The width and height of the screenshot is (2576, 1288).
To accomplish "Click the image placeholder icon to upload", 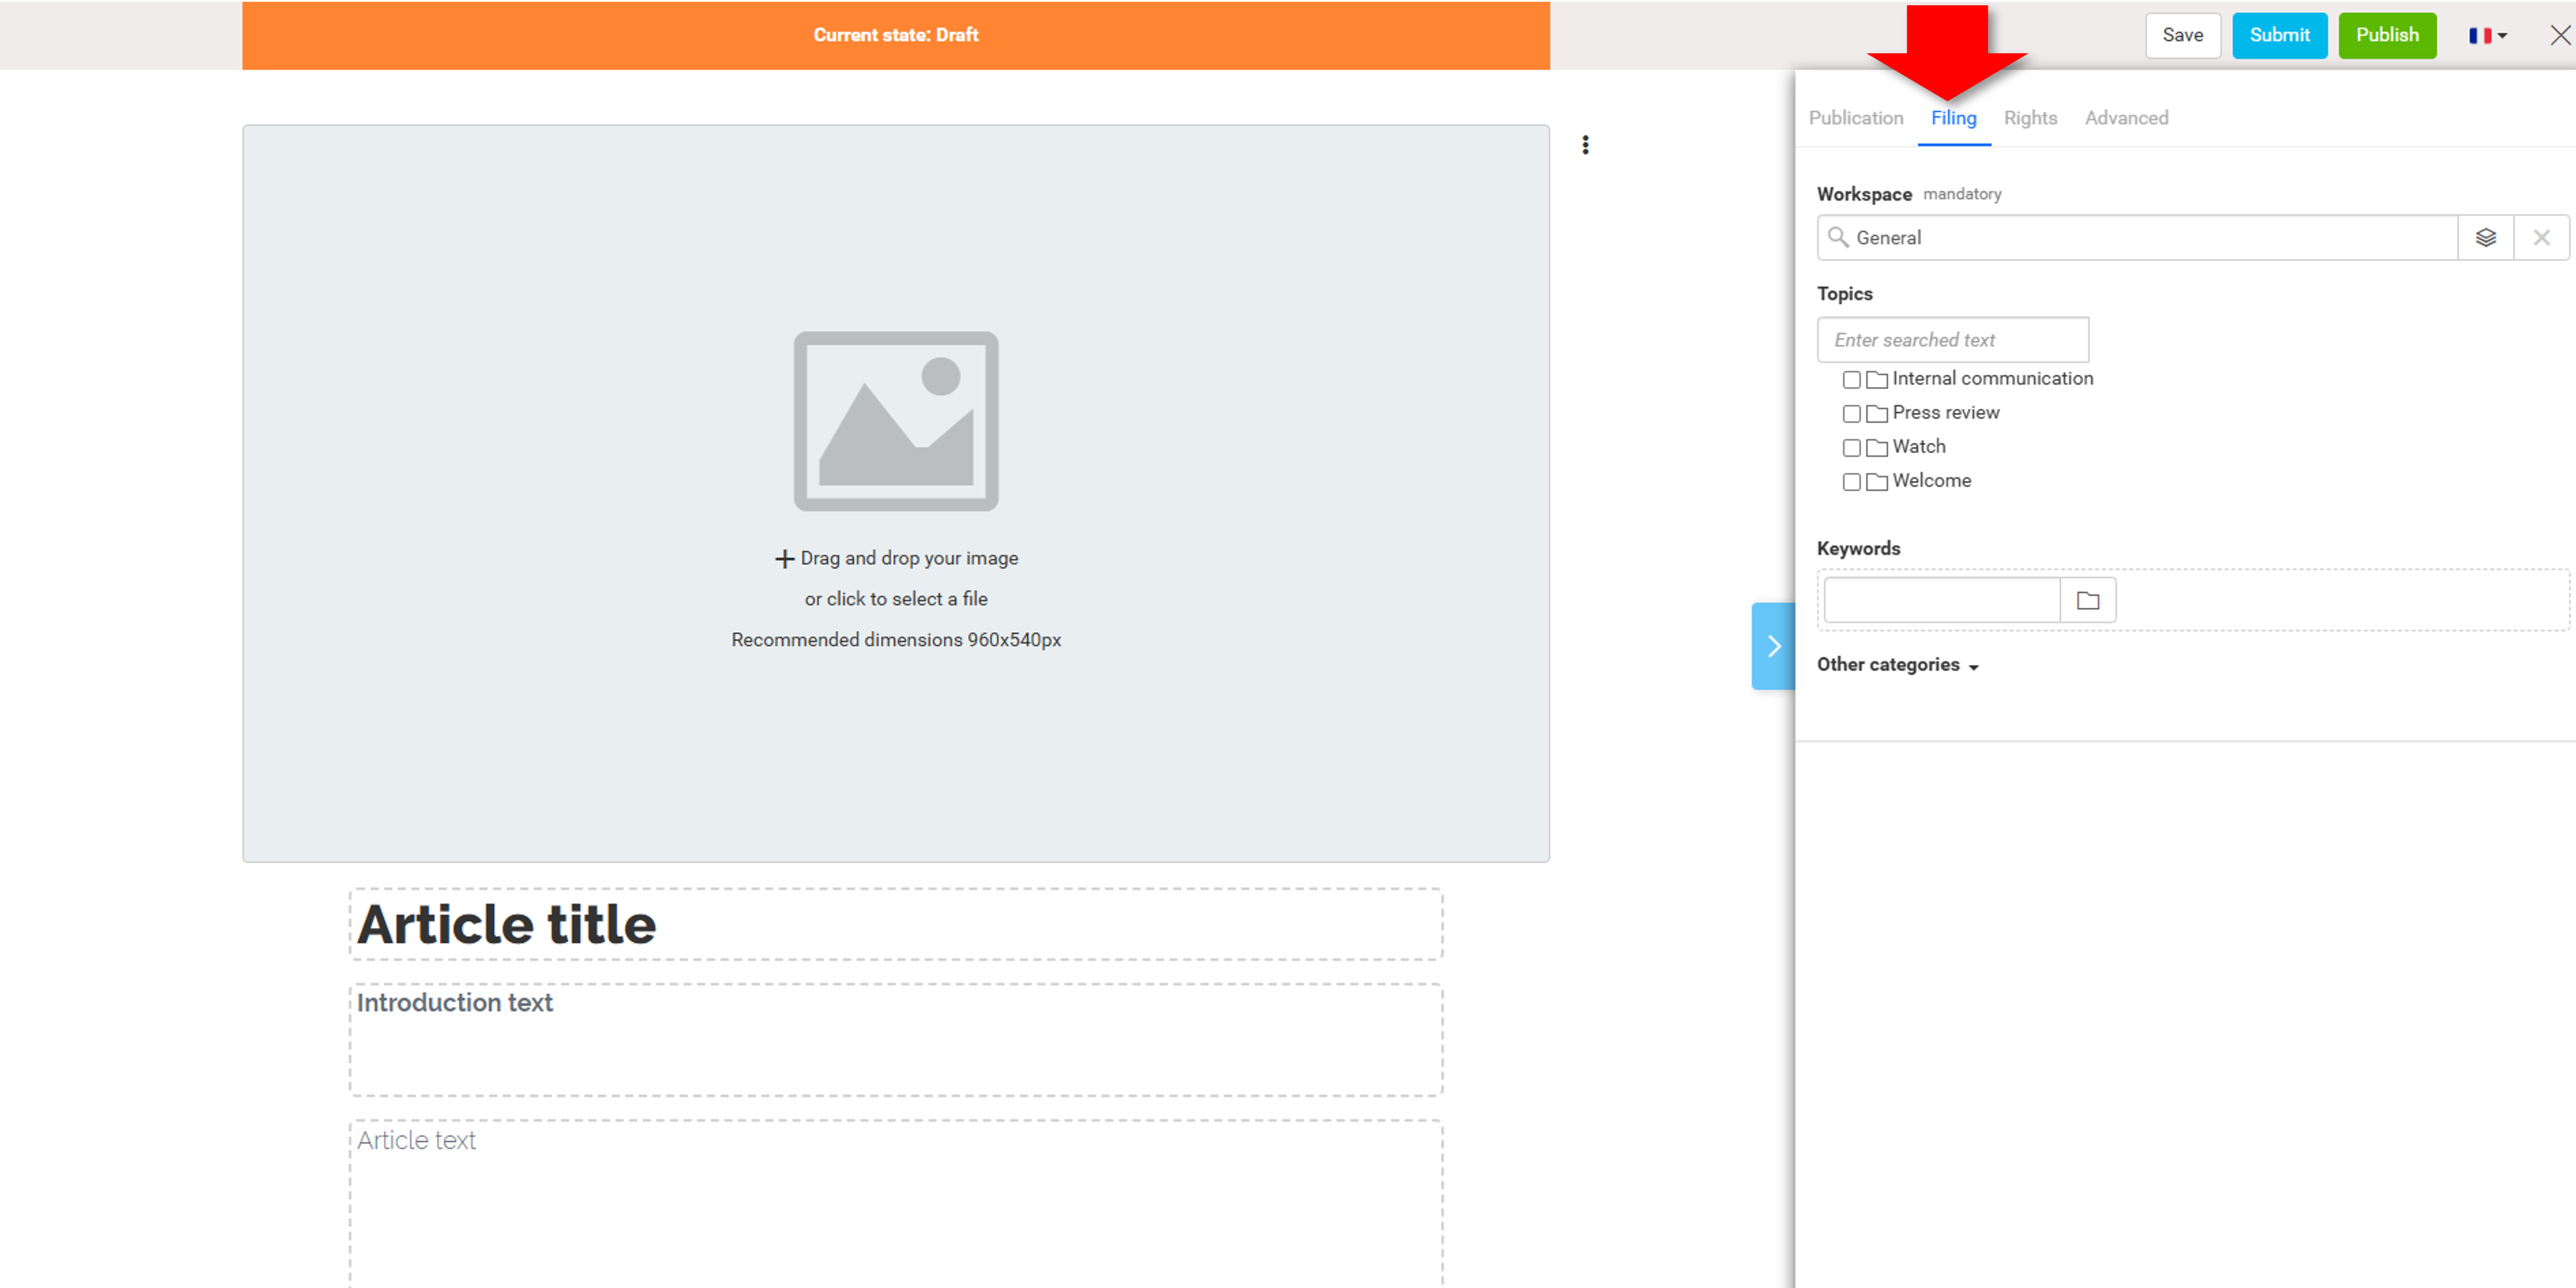I will pyautogui.click(x=896, y=421).
